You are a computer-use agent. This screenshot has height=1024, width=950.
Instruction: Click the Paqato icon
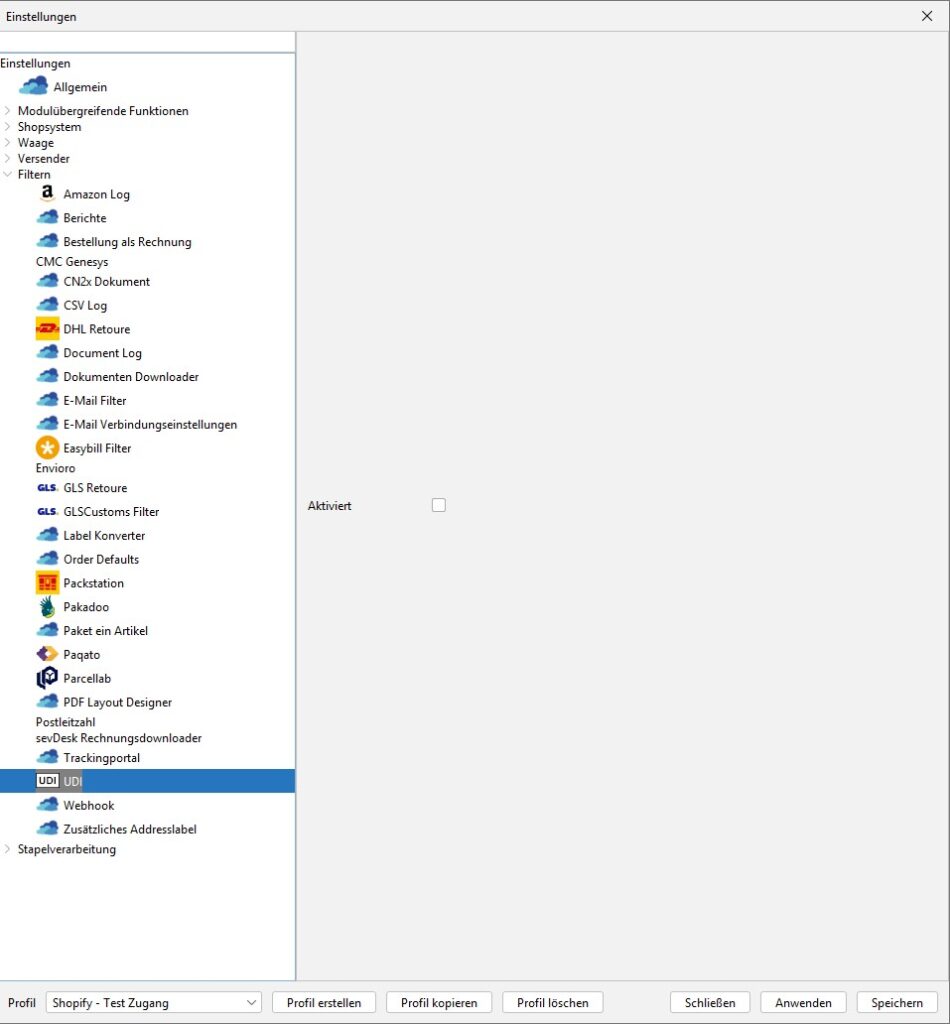pyautogui.click(x=47, y=655)
